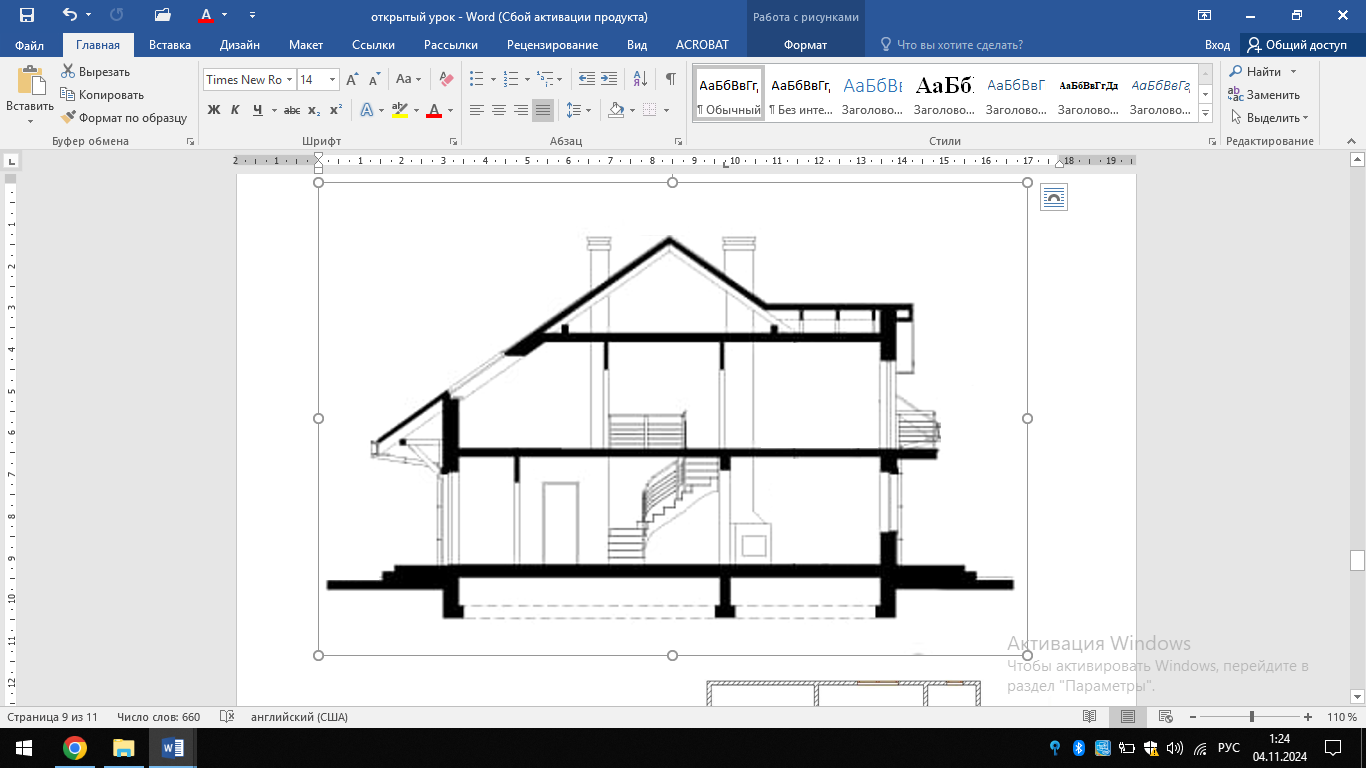1366x768 pixels.
Task: Click the Заменить button
Action: [x=1264, y=95]
